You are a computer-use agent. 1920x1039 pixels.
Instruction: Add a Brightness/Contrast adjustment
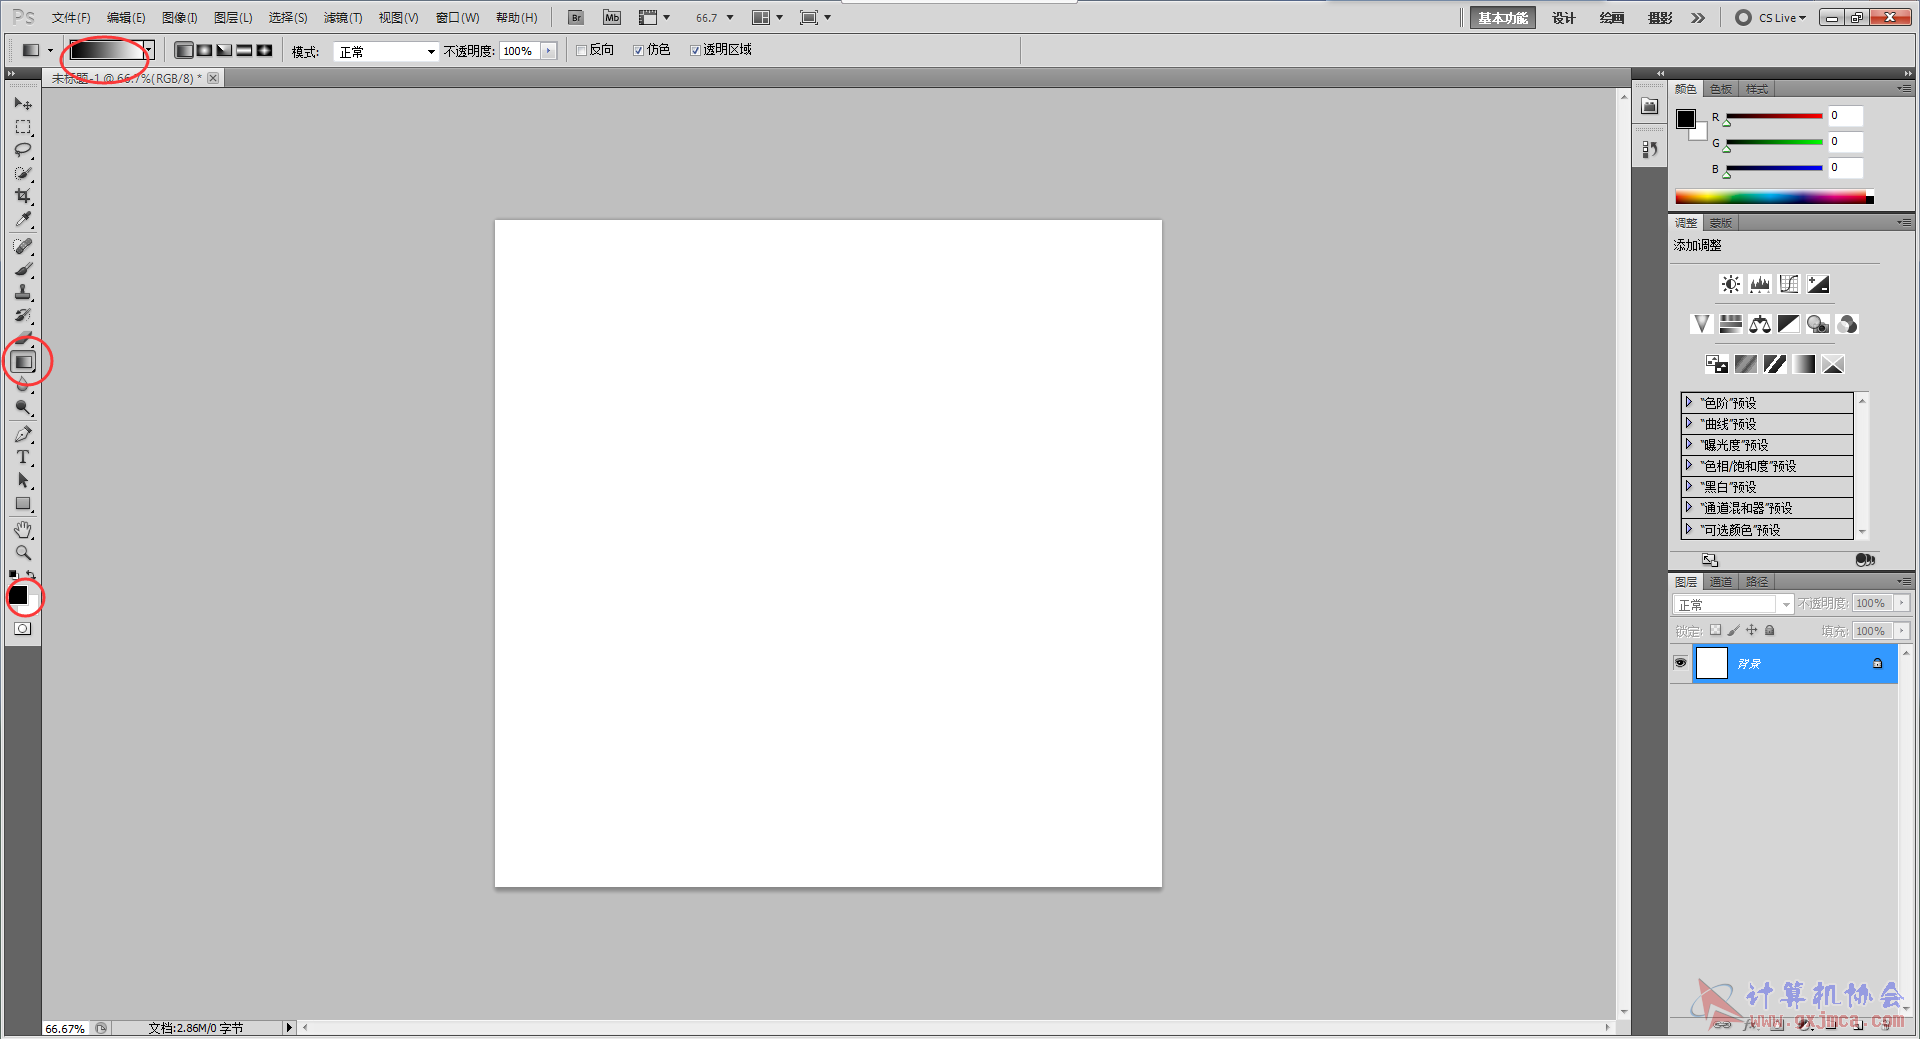coord(1730,284)
